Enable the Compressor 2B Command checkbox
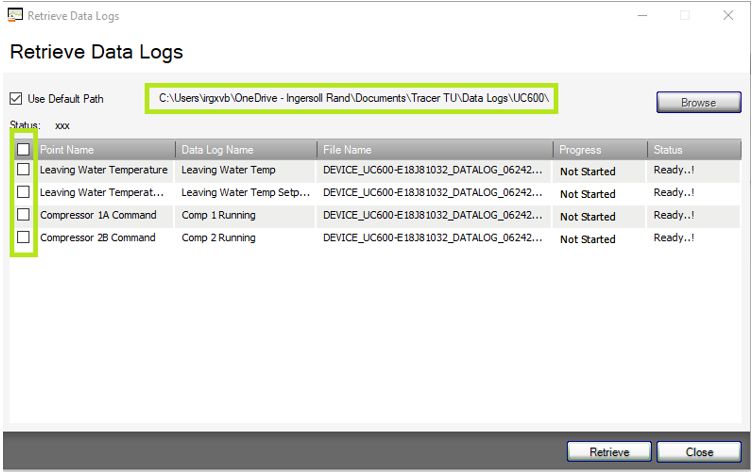 tap(23, 237)
